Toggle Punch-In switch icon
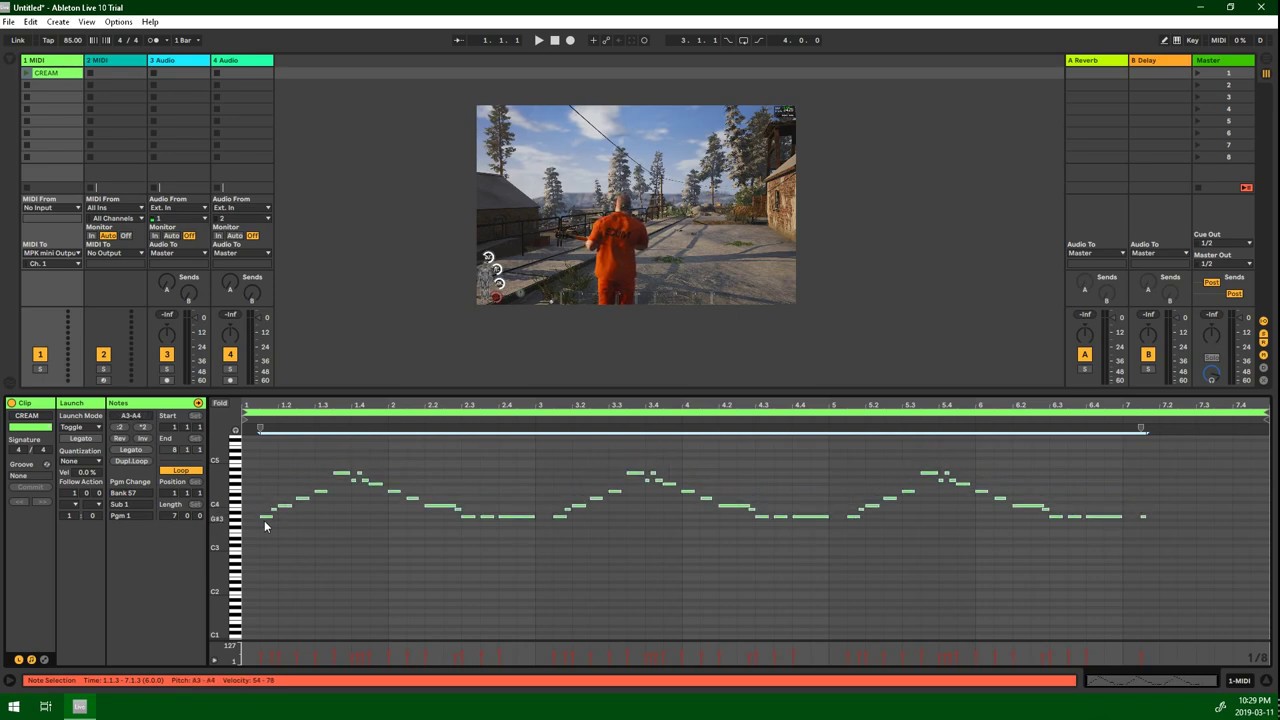The width and height of the screenshot is (1280, 720). coord(728,40)
